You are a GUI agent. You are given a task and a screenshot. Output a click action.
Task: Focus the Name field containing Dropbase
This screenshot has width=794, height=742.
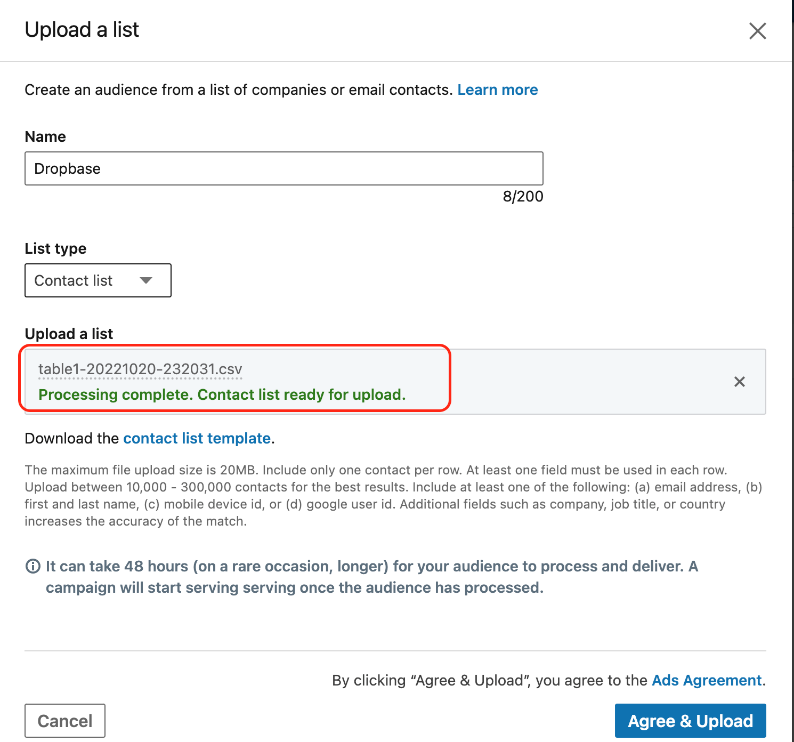[x=283, y=169]
